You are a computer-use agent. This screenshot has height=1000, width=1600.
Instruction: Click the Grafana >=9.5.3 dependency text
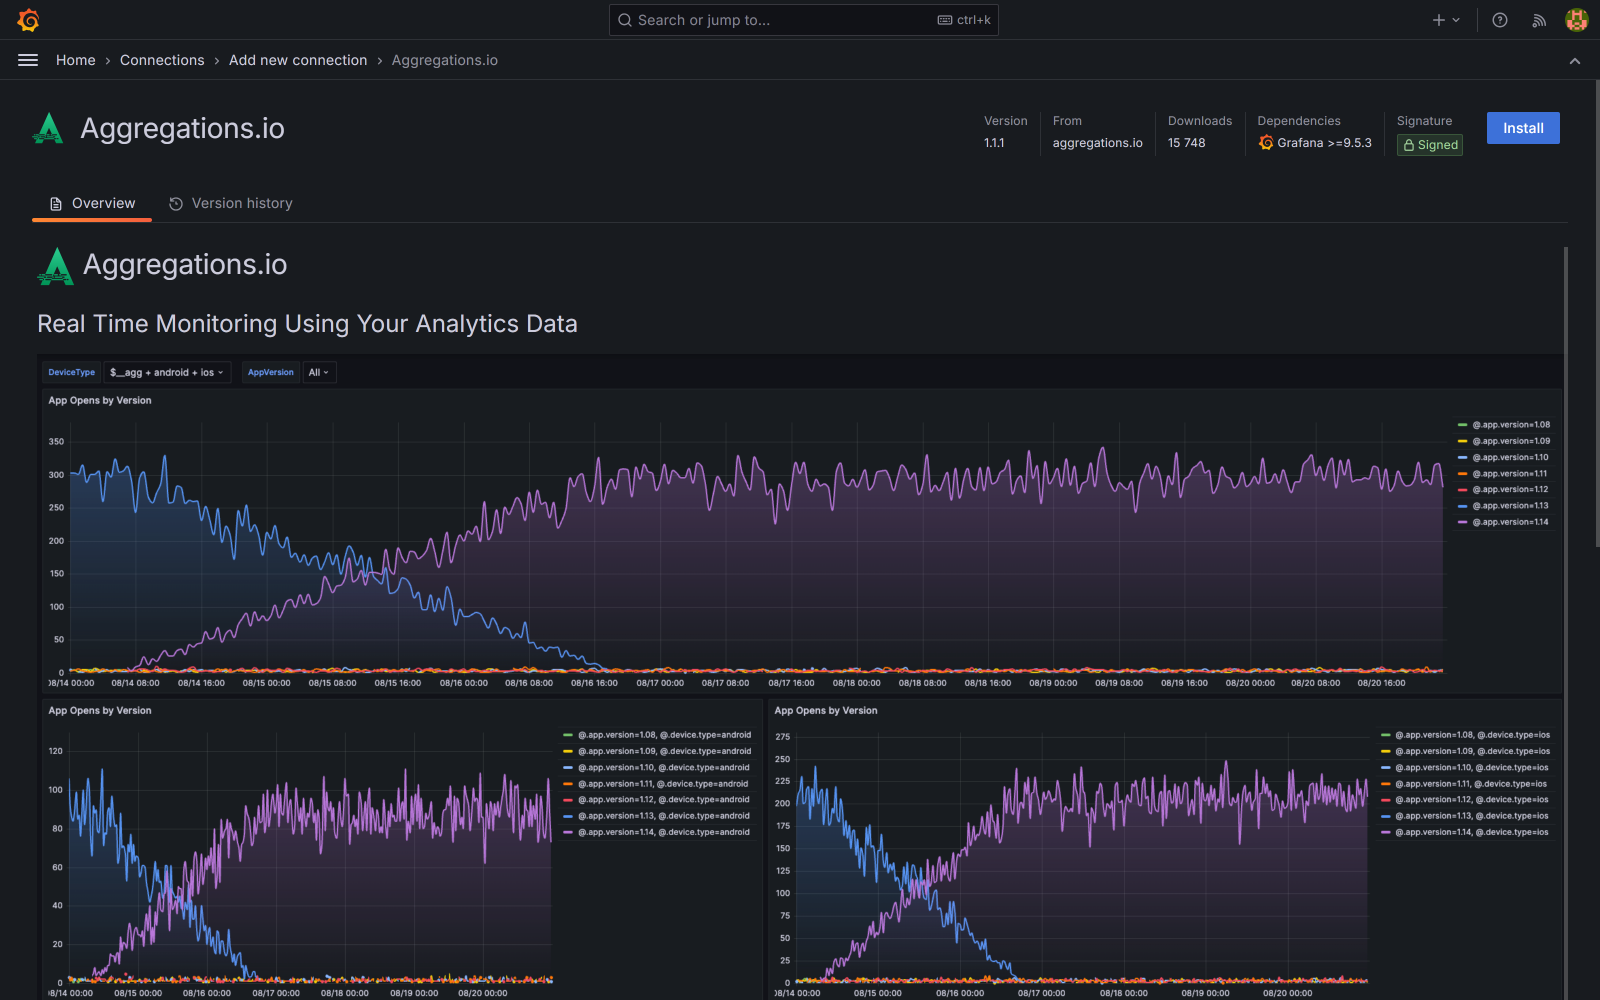[1325, 143]
